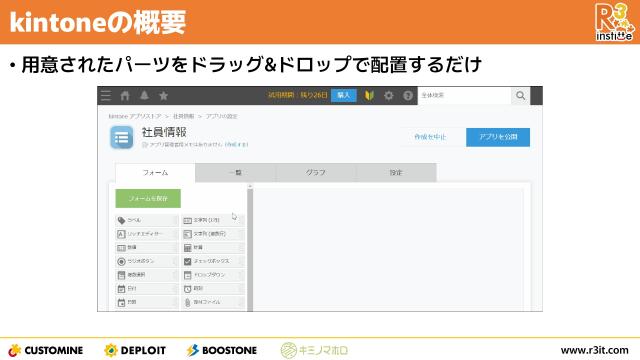The height and width of the screenshot is (360, 640).
Task: Click the green フォームを保存 button
Action: pyautogui.click(x=148, y=198)
